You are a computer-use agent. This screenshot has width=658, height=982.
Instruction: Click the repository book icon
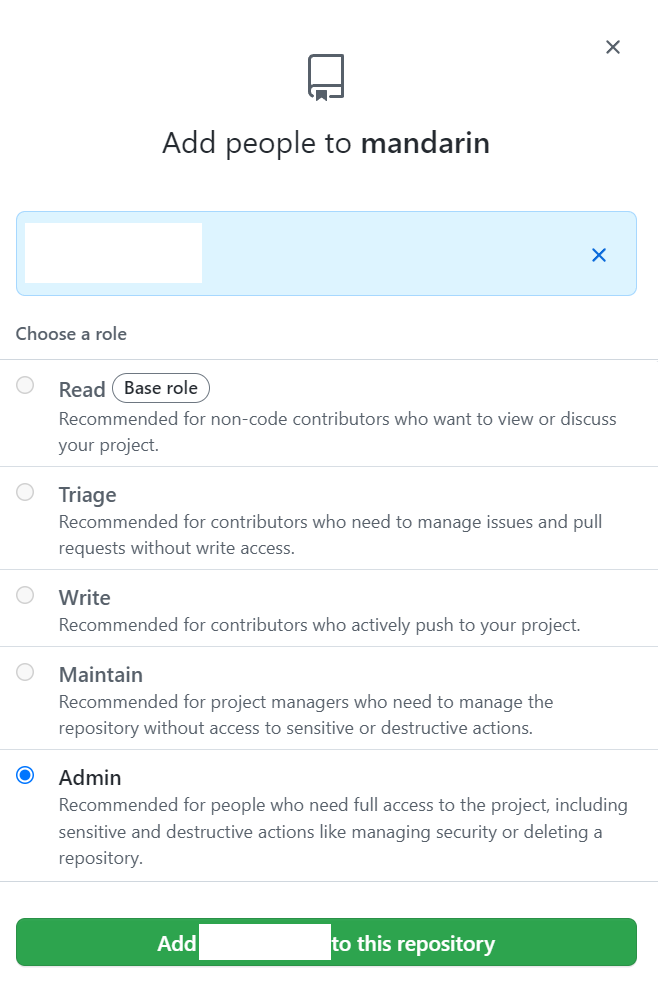point(326,77)
